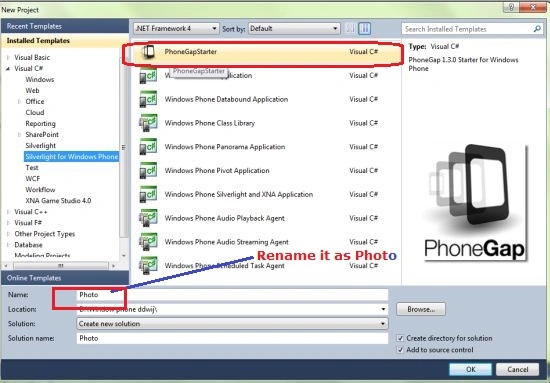Open the Sort by Default dropdown
The height and width of the screenshot is (383, 550).
point(294,28)
